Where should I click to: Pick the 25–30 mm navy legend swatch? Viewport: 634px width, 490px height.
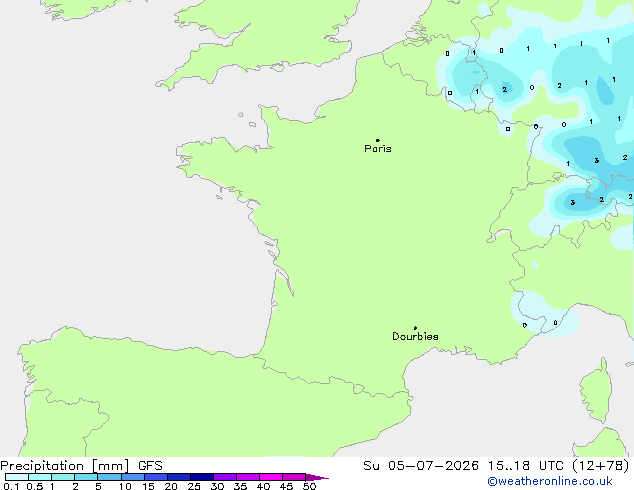tap(201, 477)
